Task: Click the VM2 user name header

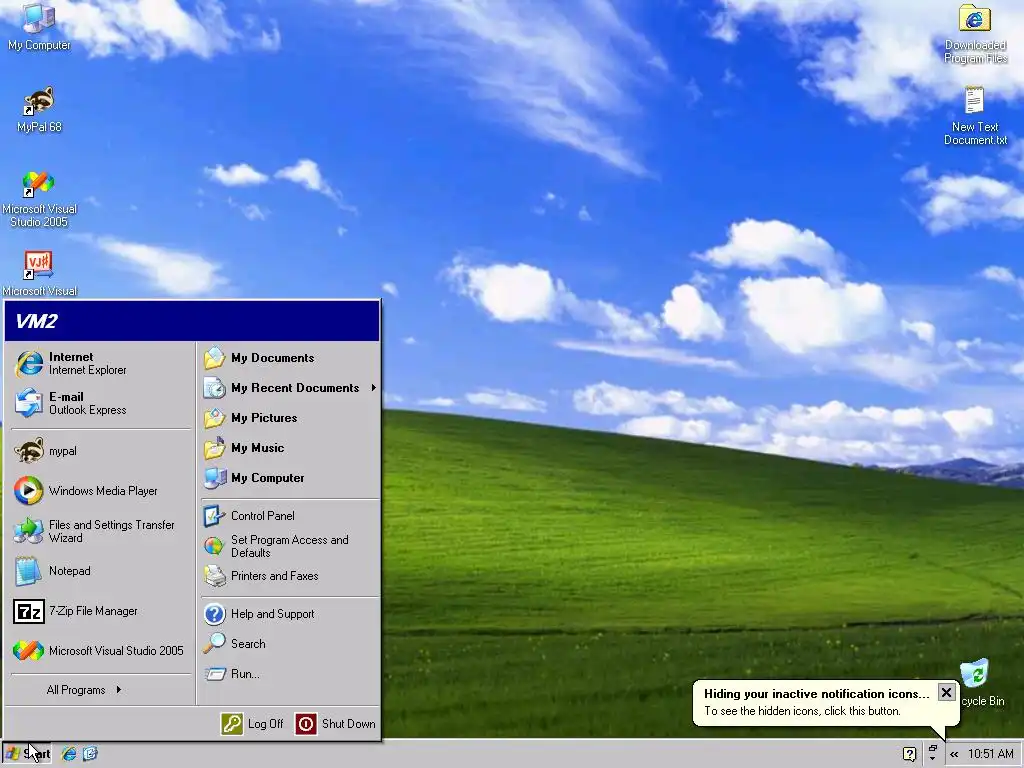Action: pos(192,321)
